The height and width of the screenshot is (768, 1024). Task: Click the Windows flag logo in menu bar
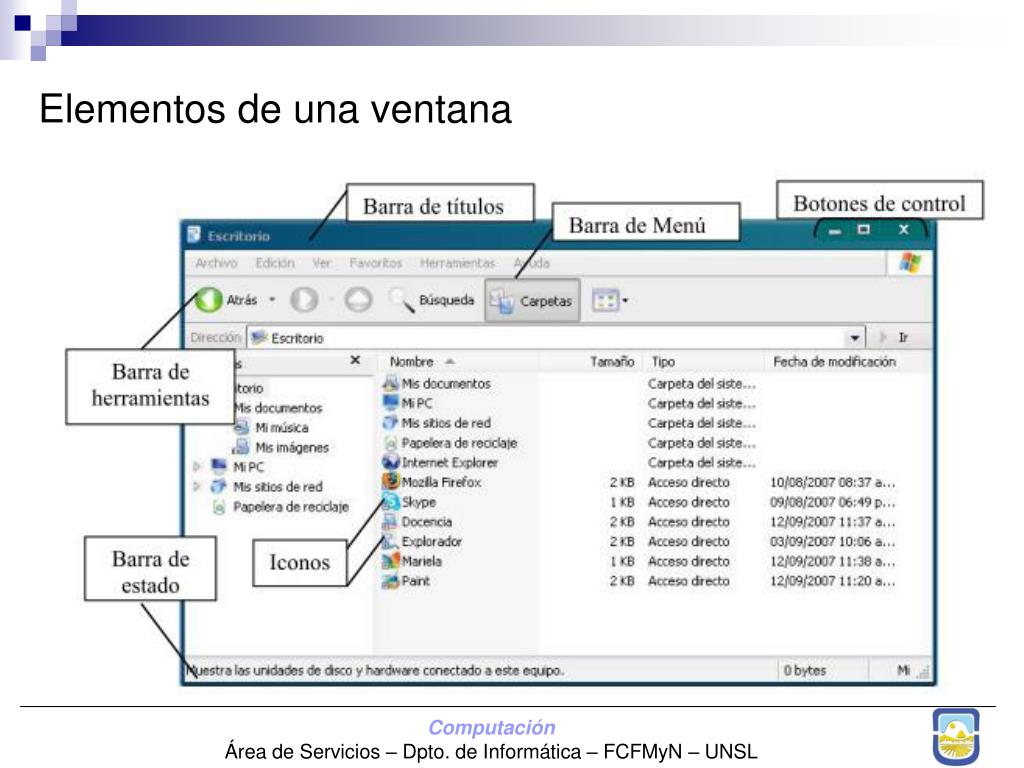tap(910, 263)
